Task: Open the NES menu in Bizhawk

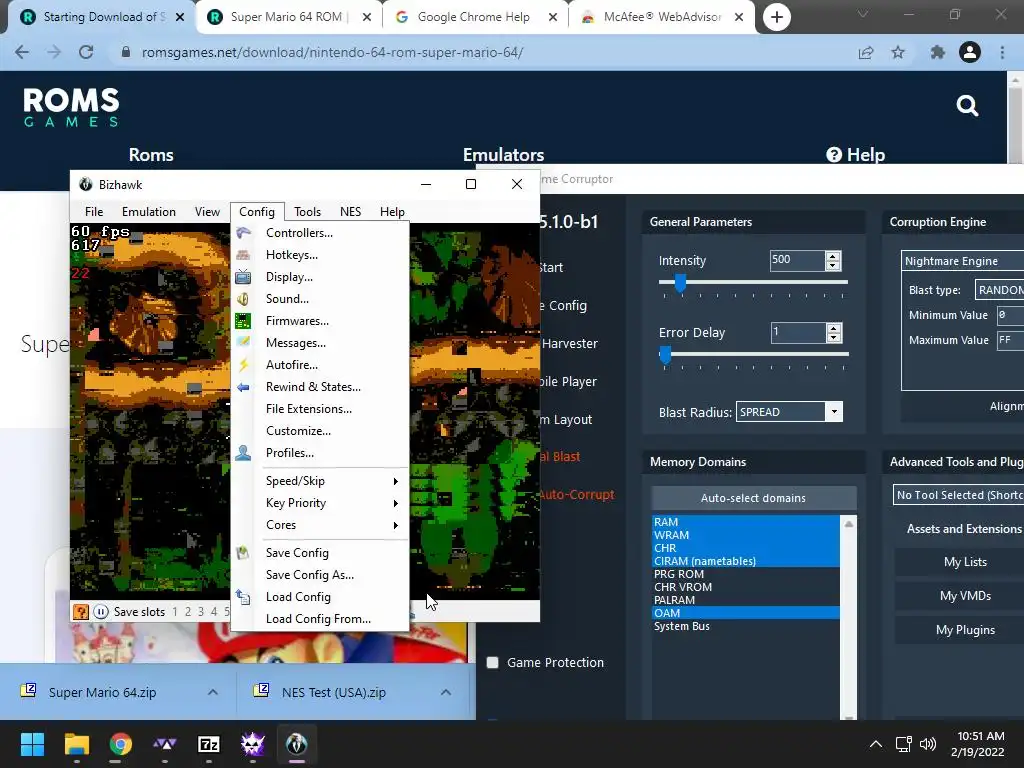Action: (x=351, y=212)
